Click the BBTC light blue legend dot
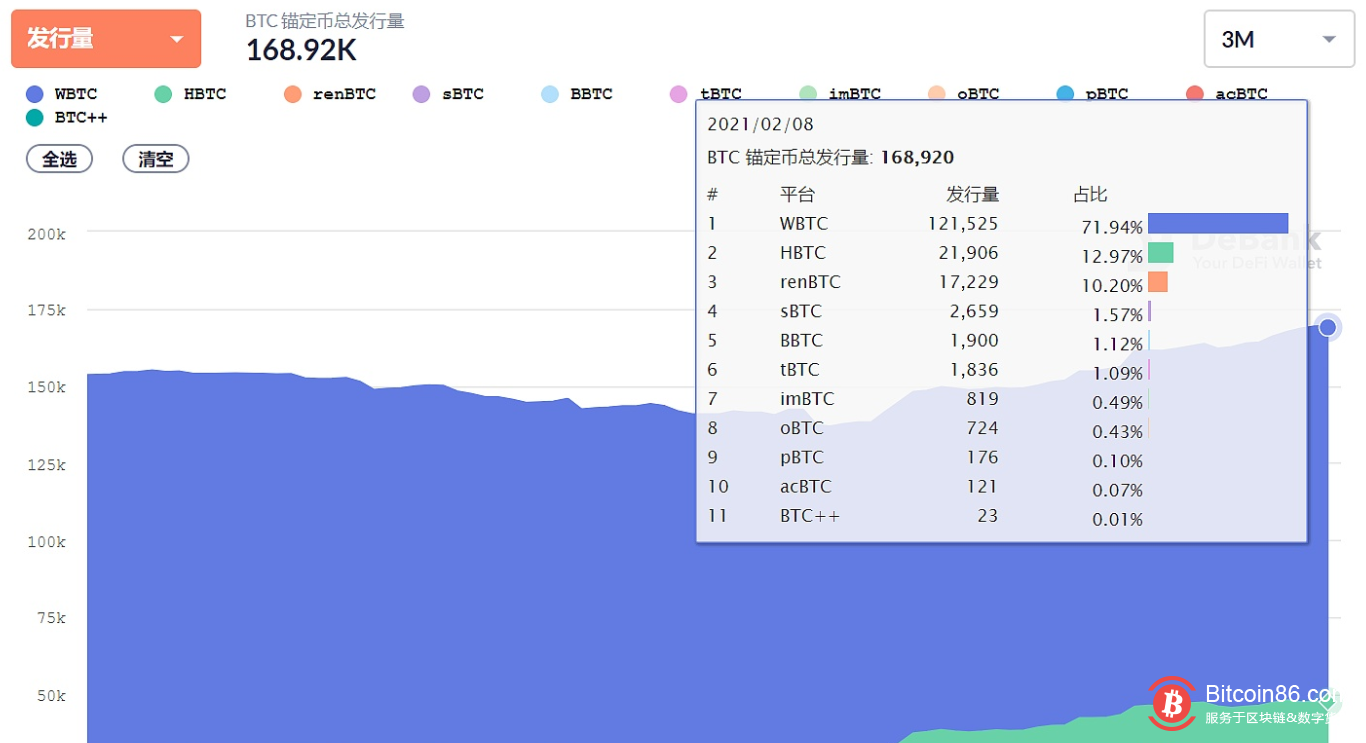This screenshot has height=743, width=1366. 549,93
